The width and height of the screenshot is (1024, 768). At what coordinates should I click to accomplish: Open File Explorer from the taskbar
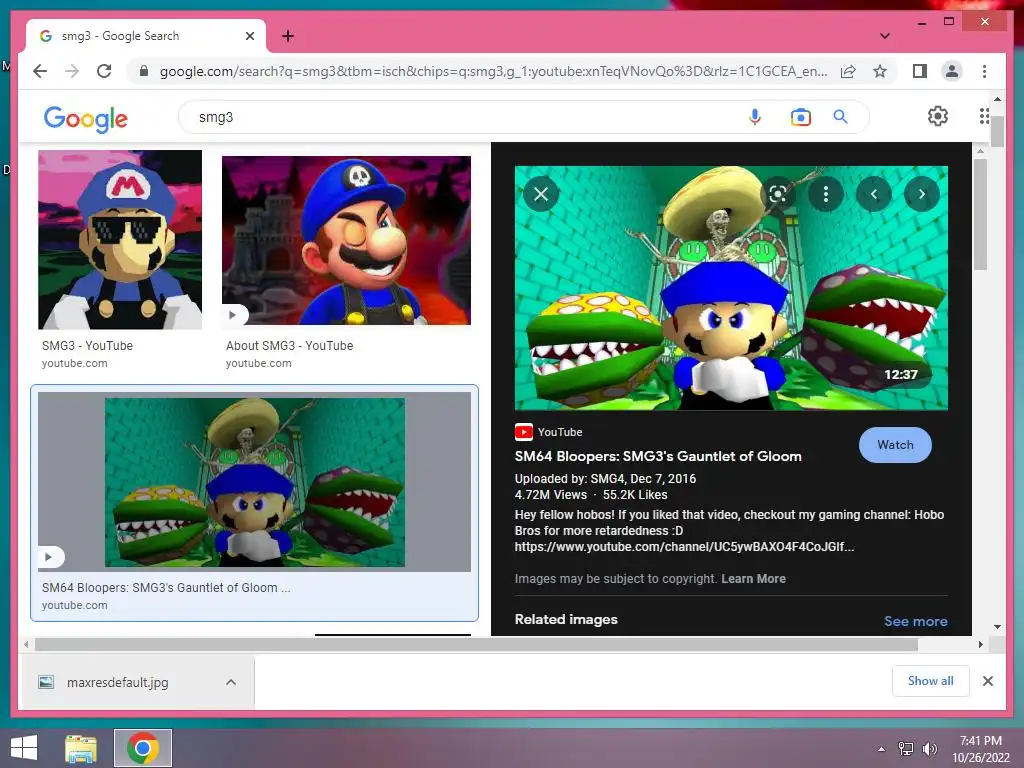click(81, 748)
